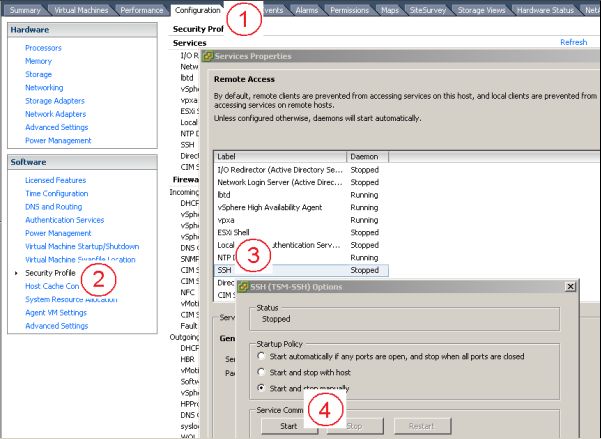The height and width of the screenshot is (439, 601).
Task: Click the Services Properties title icon
Action: (208, 56)
